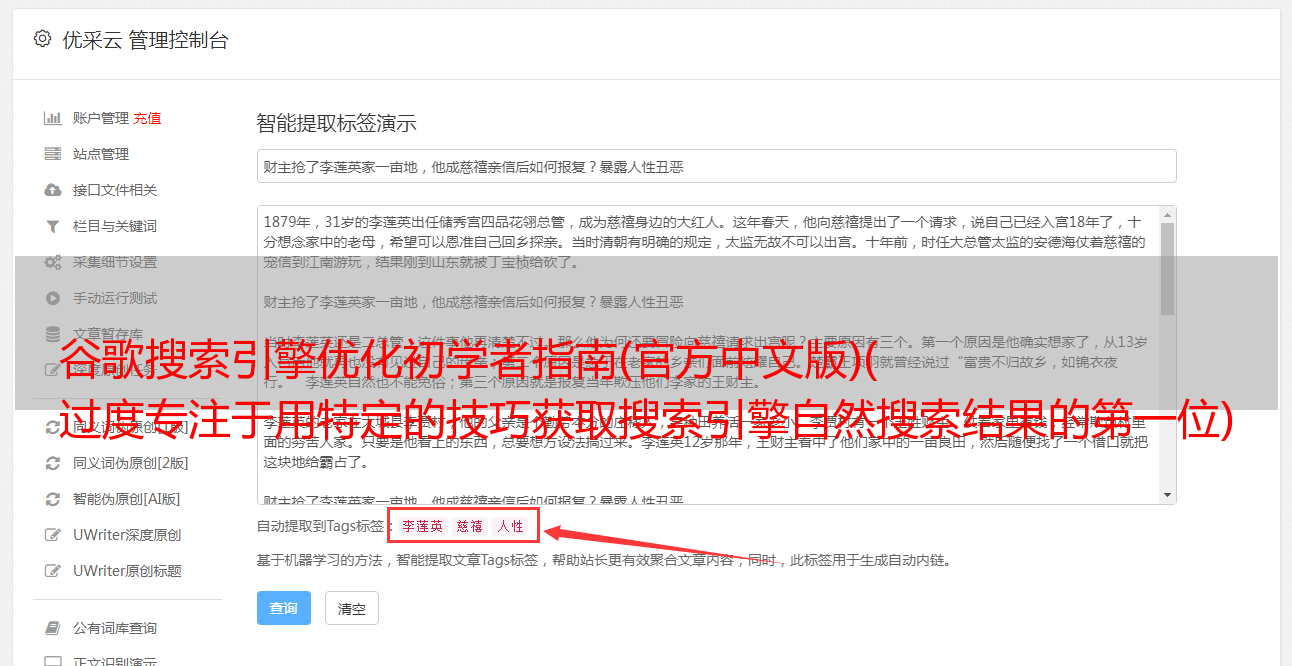This screenshot has width=1292, height=666.
Task: Click the filter icon for 栏目与关键词
Action: [x=53, y=226]
